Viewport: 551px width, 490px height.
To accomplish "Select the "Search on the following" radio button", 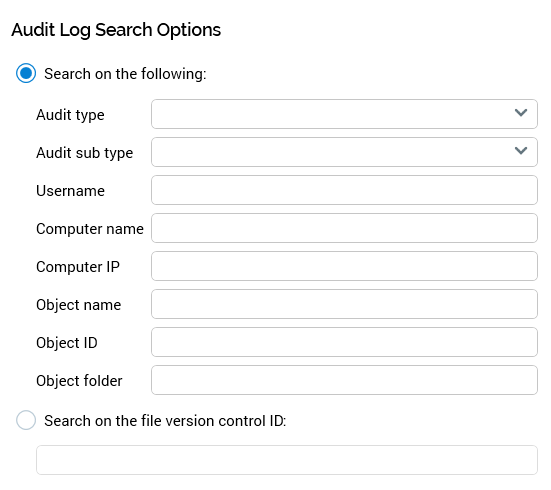I will pos(26,73).
